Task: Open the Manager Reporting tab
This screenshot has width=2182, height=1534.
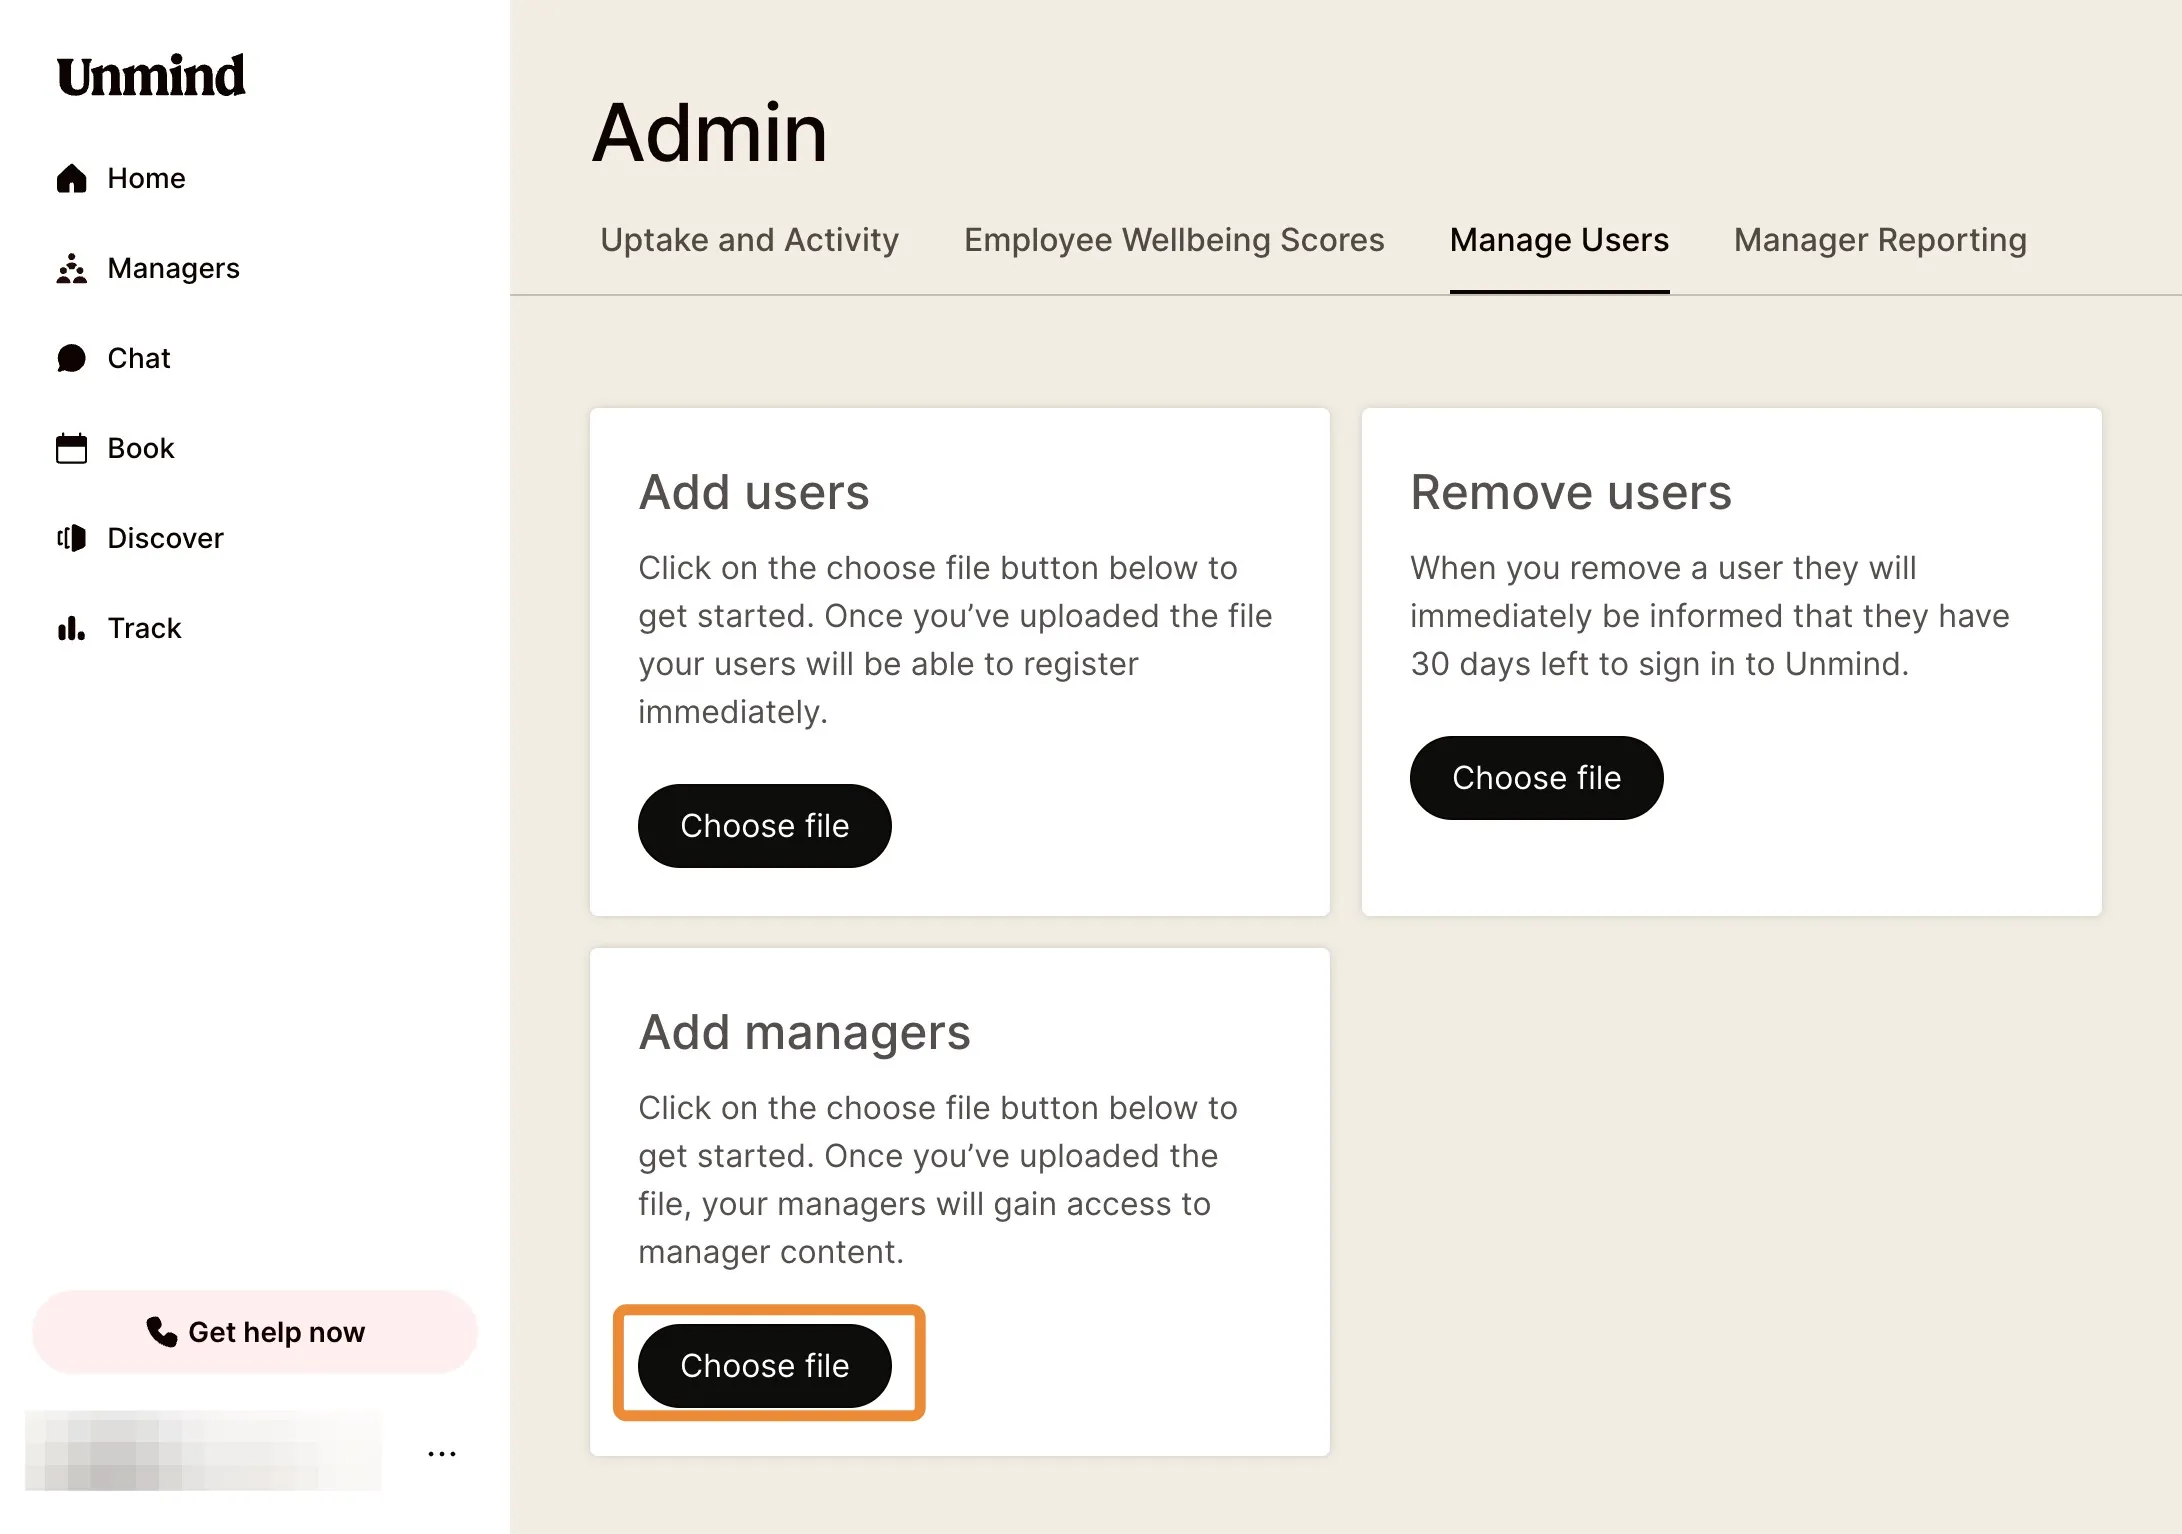Action: (x=1880, y=240)
